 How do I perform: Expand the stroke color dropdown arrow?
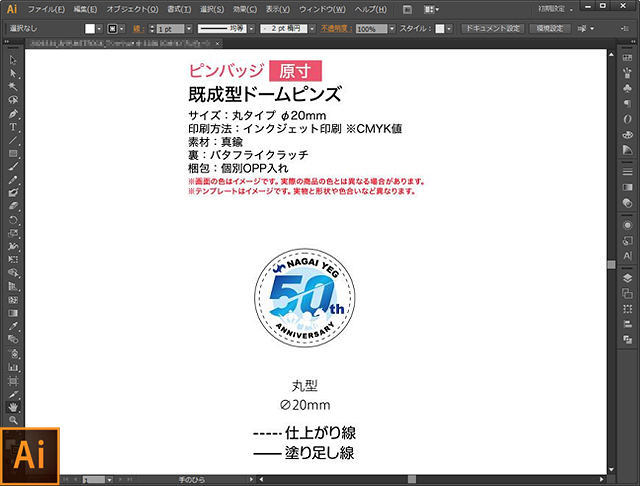coord(122,29)
